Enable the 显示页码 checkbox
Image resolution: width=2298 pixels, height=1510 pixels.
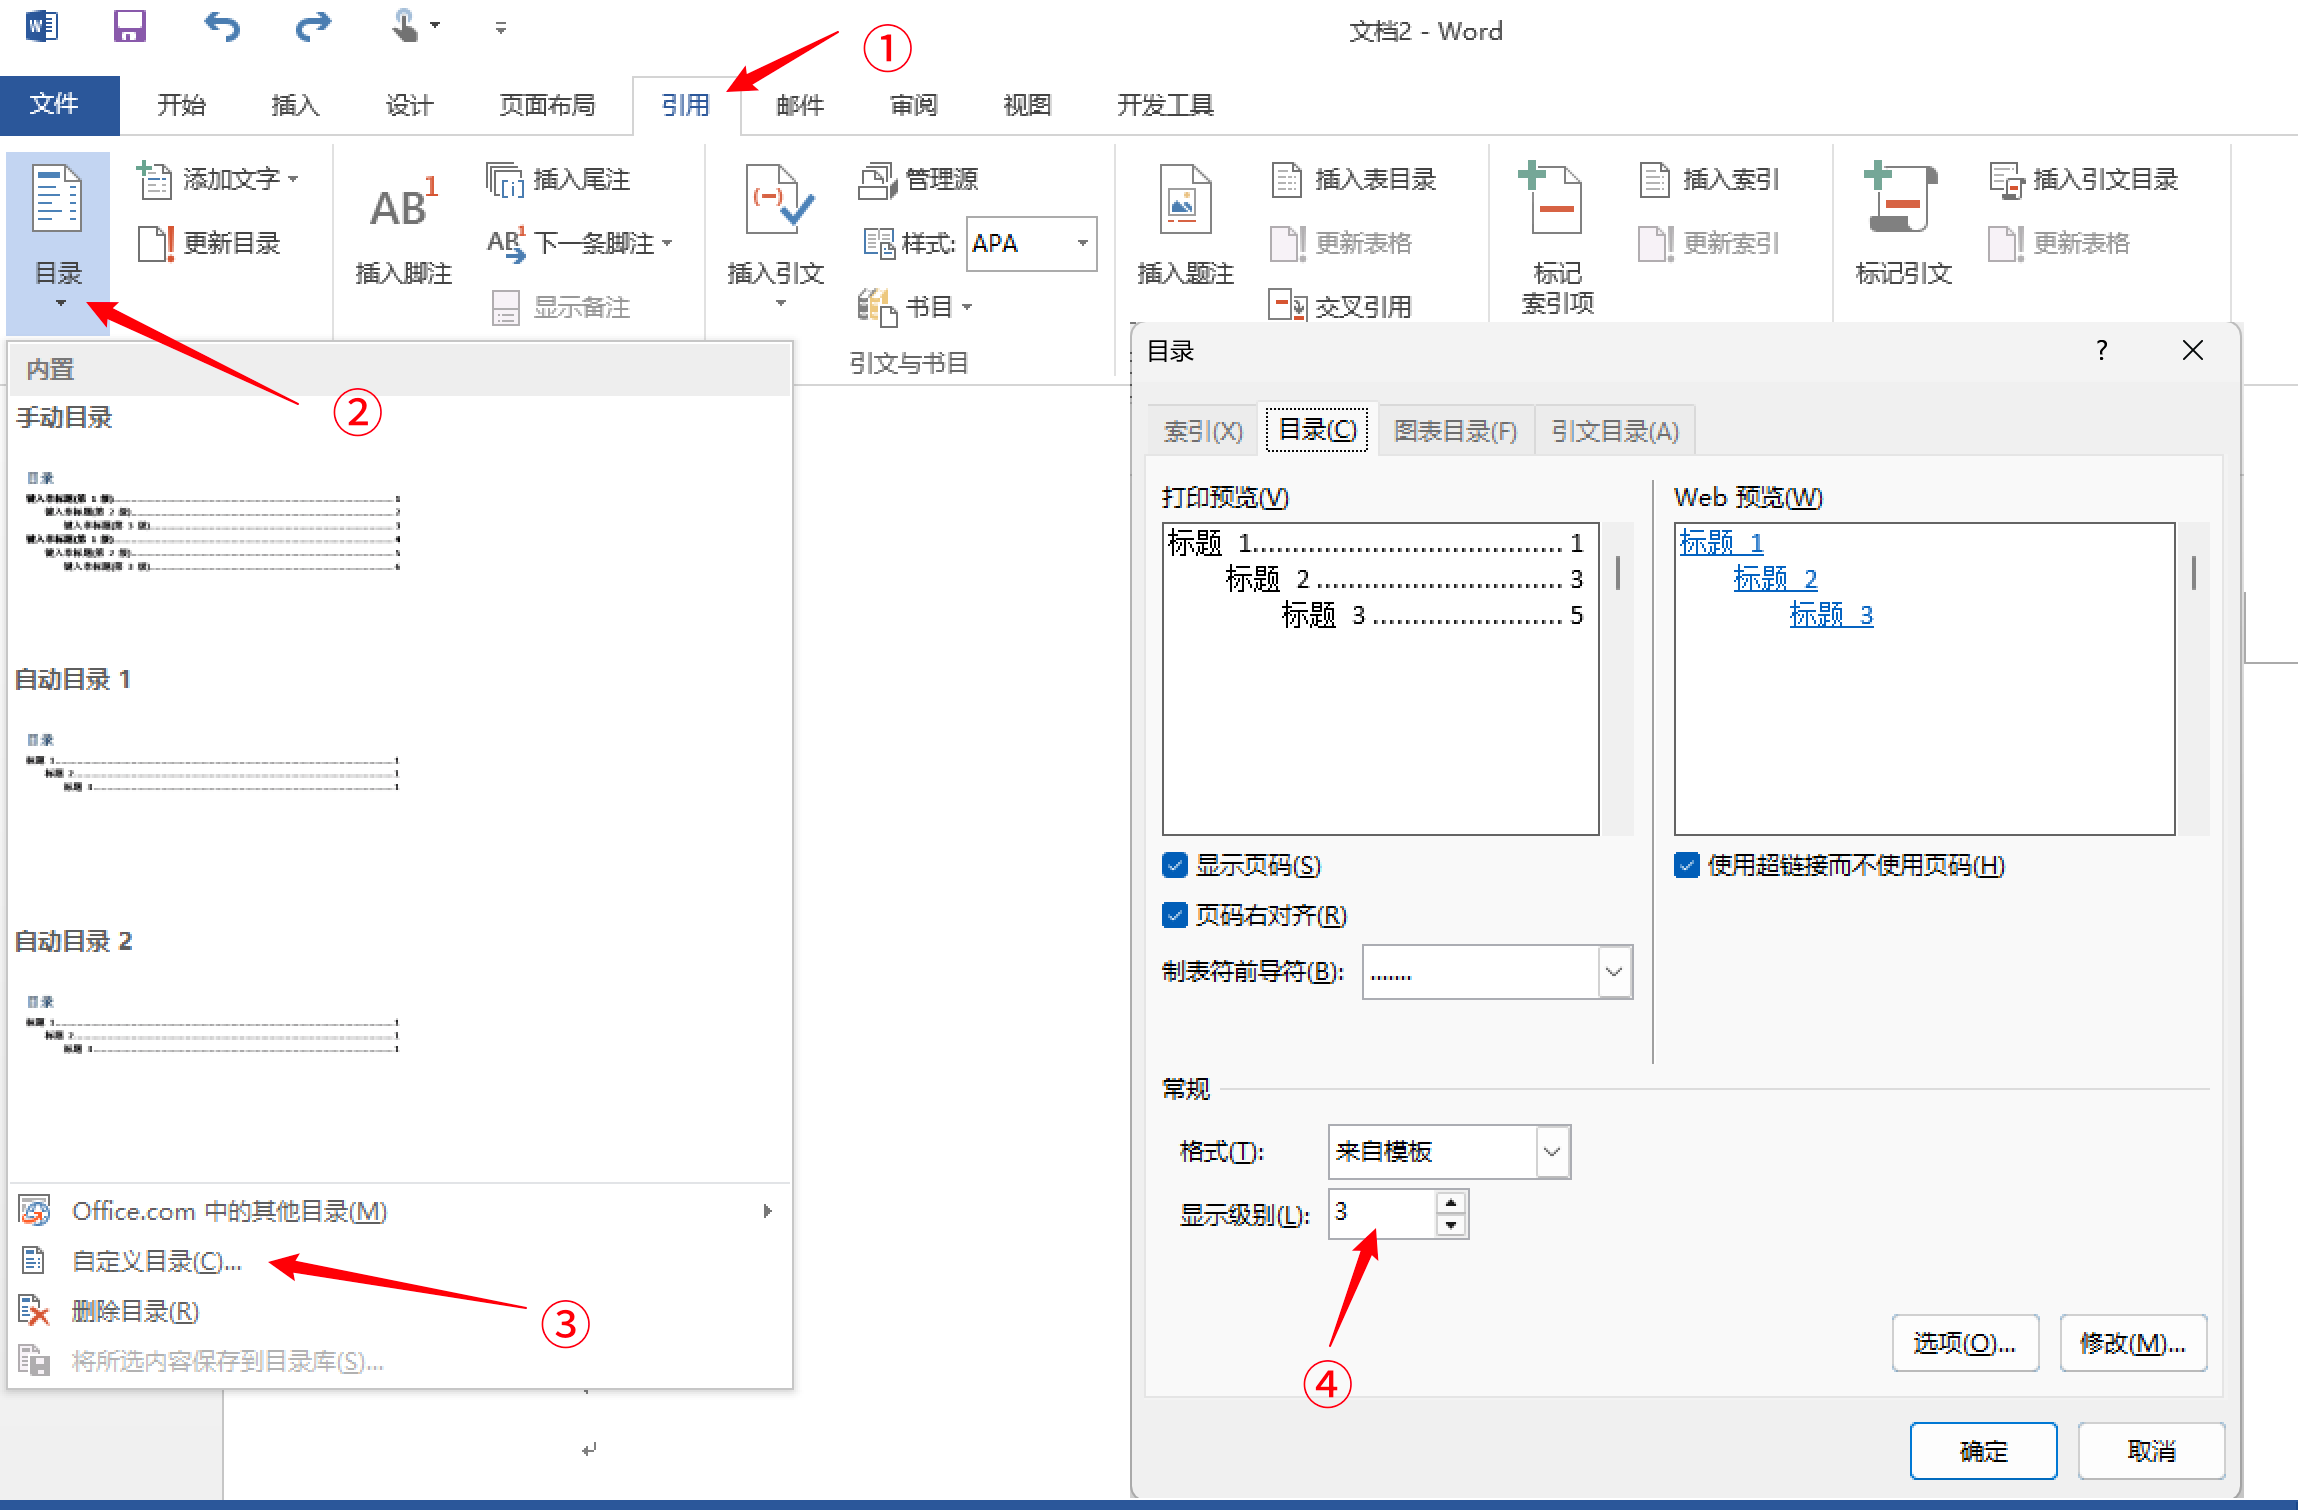point(1174,865)
